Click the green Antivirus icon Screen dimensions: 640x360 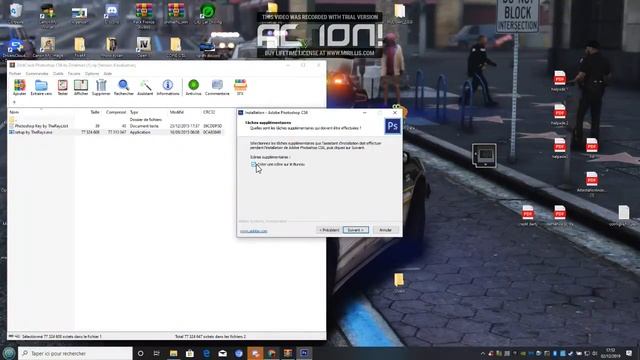coord(193,87)
